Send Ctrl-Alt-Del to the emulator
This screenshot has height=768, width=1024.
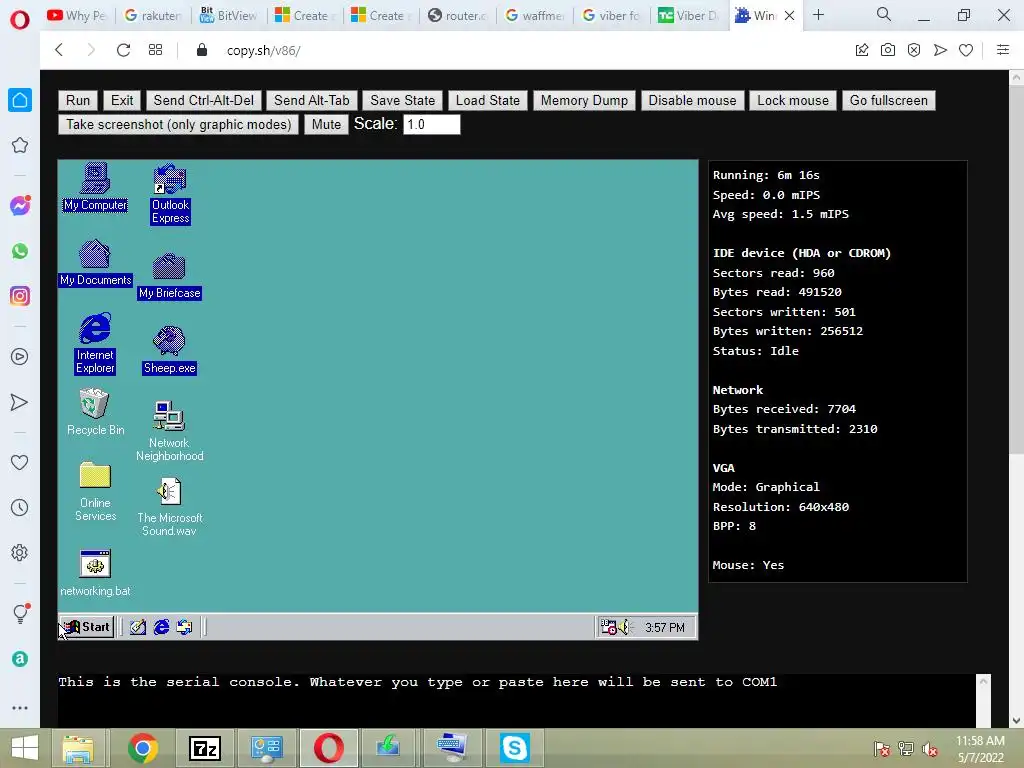click(x=204, y=101)
